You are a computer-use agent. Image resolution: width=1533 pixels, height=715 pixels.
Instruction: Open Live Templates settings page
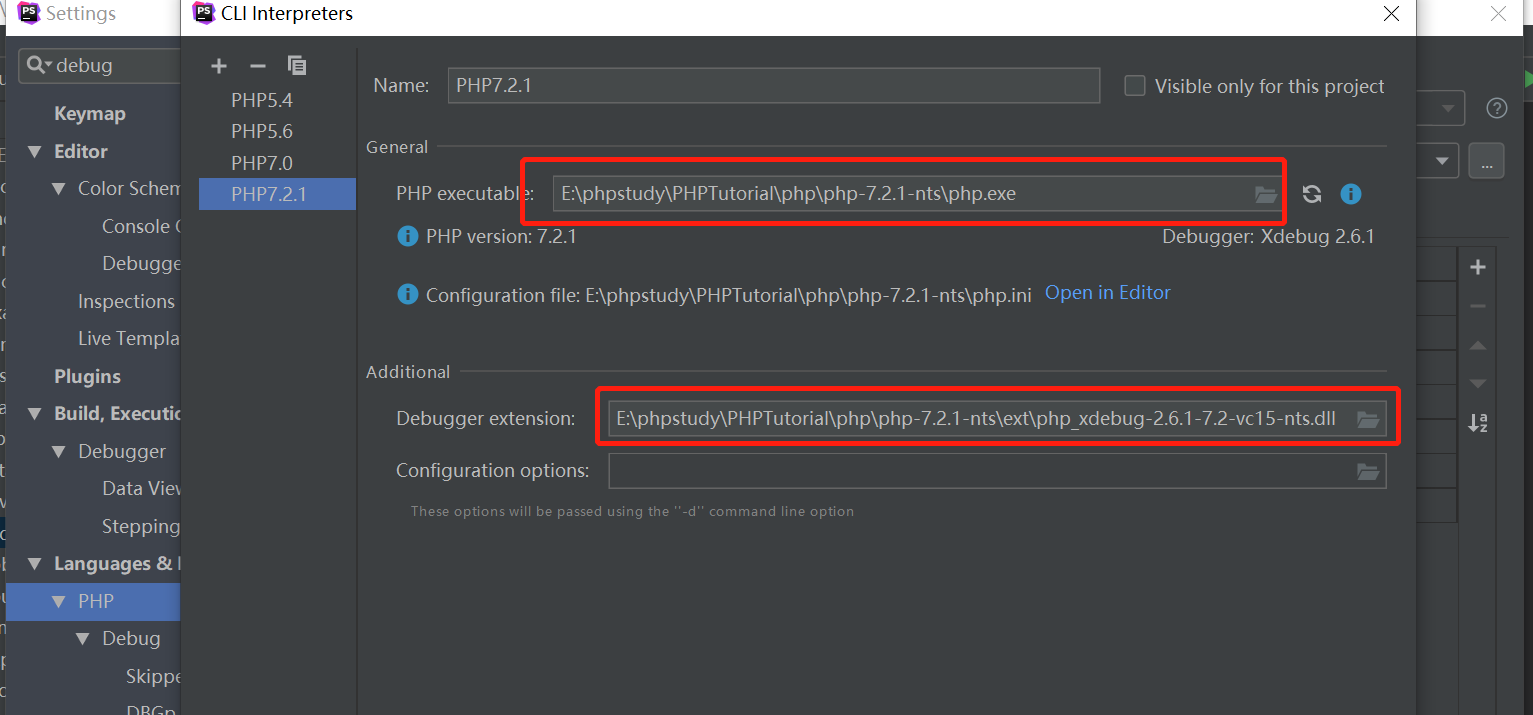point(128,339)
